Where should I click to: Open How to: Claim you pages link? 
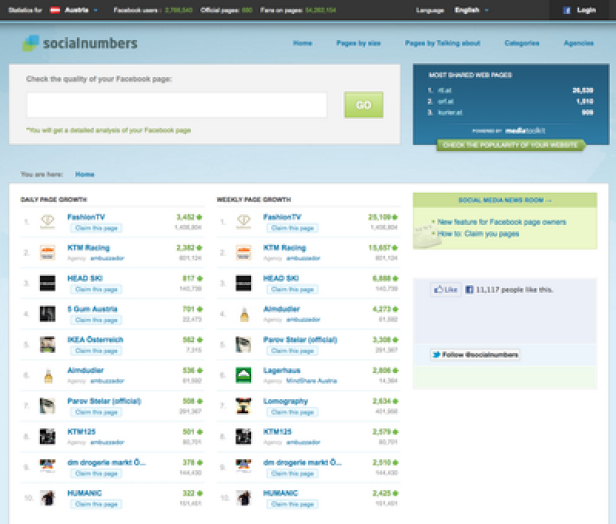(x=478, y=234)
